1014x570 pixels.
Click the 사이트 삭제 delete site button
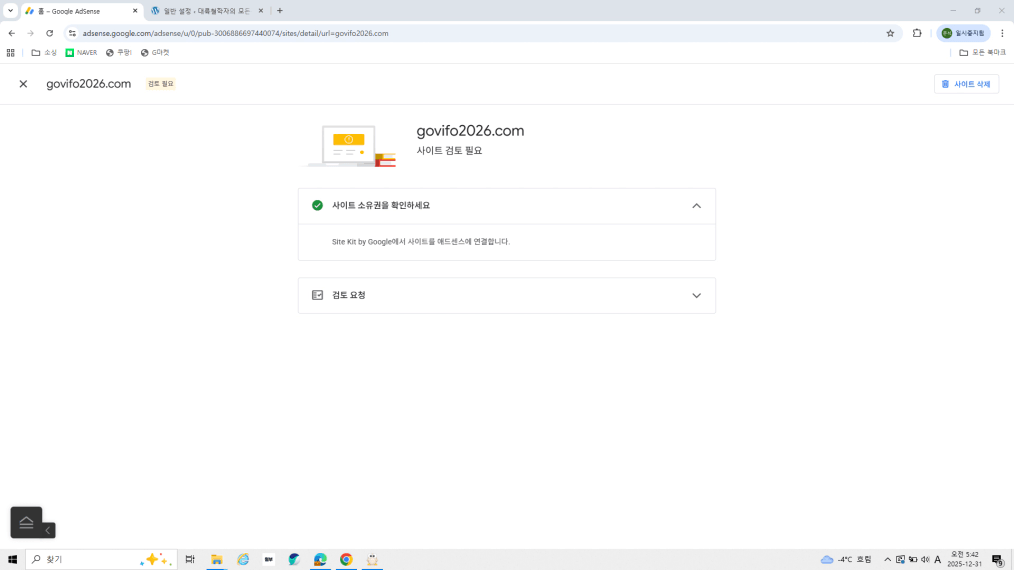(x=966, y=84)
